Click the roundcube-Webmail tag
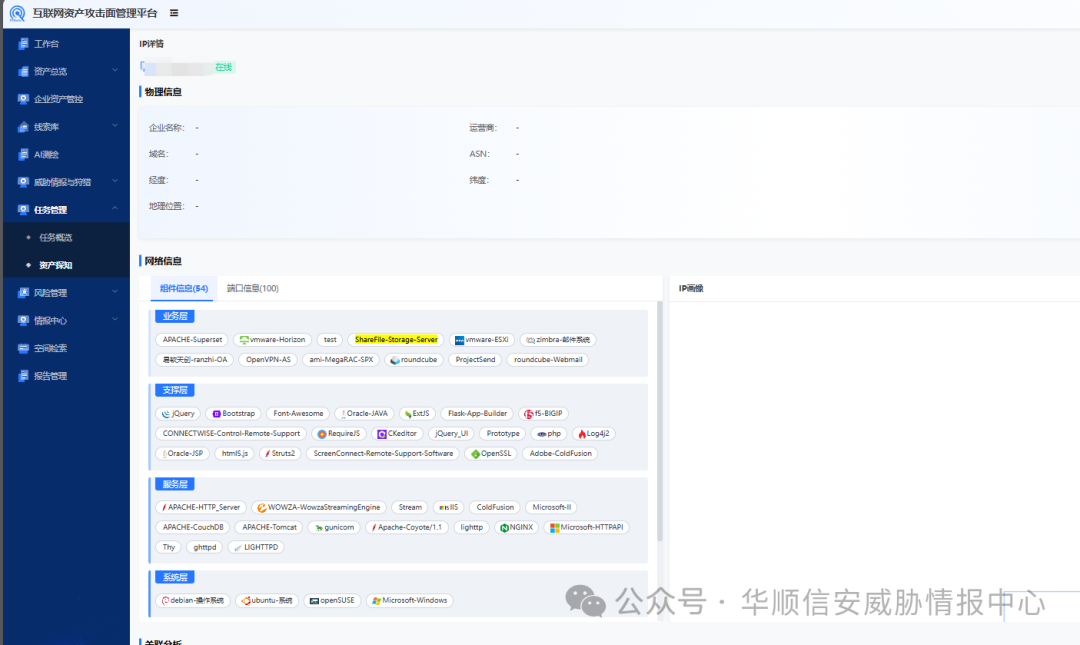Viewport: 1080px width, 645px height. coord(548,360)
